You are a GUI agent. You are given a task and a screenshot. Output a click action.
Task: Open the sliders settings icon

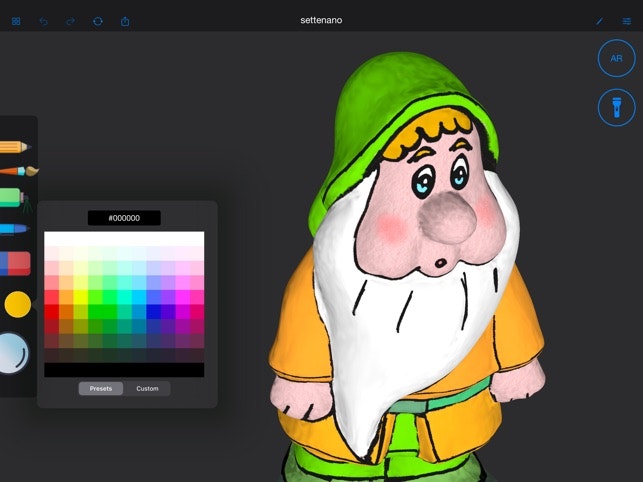click(x=626, y=21)
